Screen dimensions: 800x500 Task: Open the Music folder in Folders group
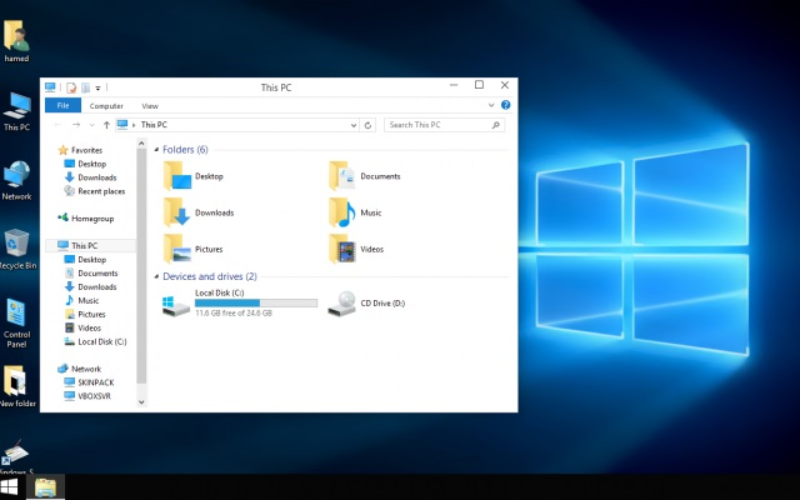(356, 213)
